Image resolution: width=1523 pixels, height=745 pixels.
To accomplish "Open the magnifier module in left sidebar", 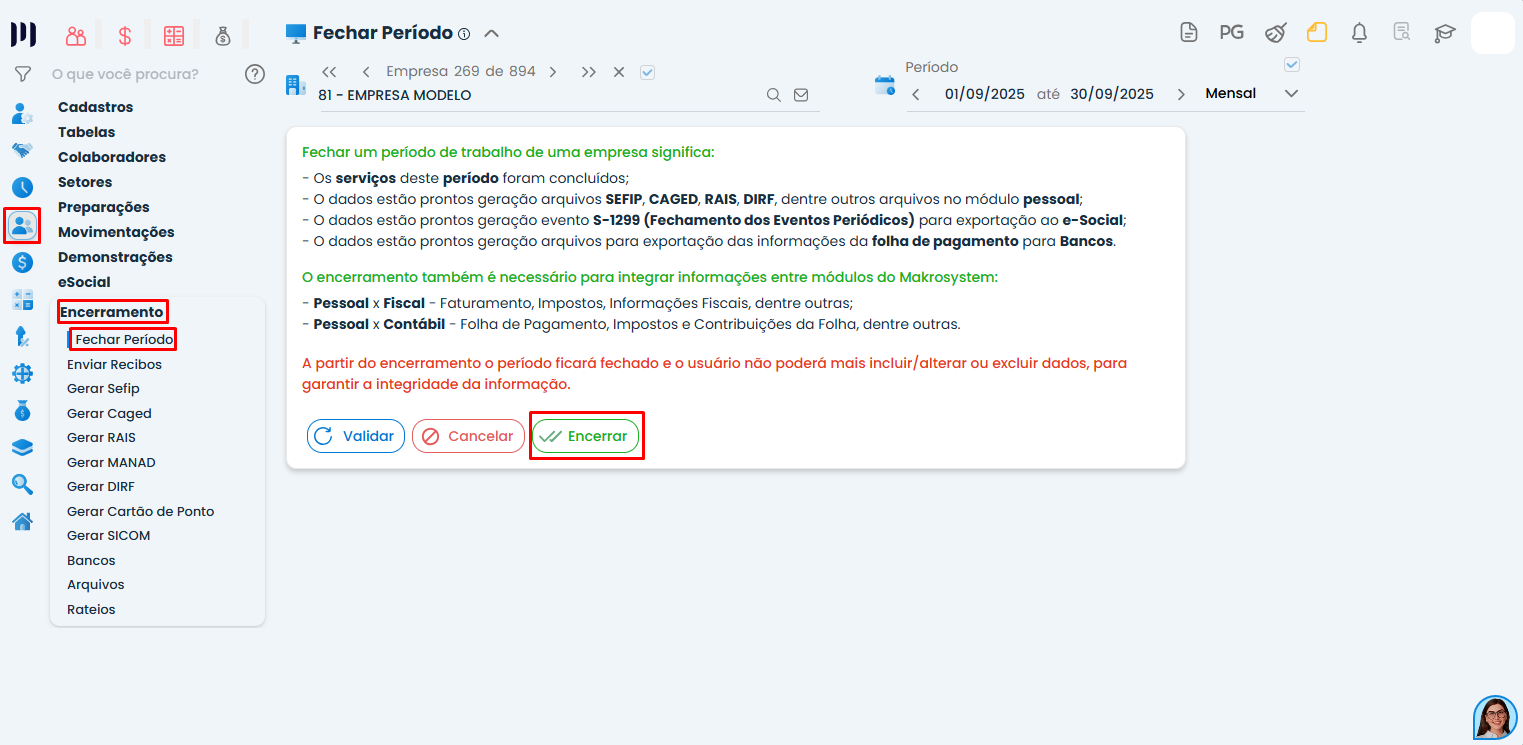I will point(22,485).
